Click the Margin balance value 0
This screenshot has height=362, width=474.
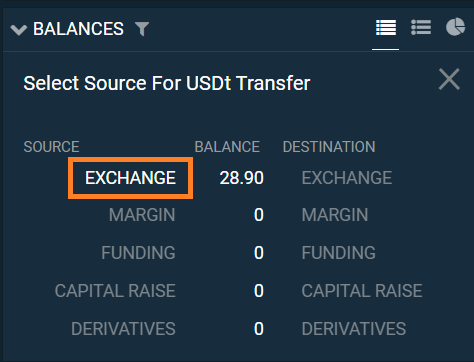[x=259, y=215]
